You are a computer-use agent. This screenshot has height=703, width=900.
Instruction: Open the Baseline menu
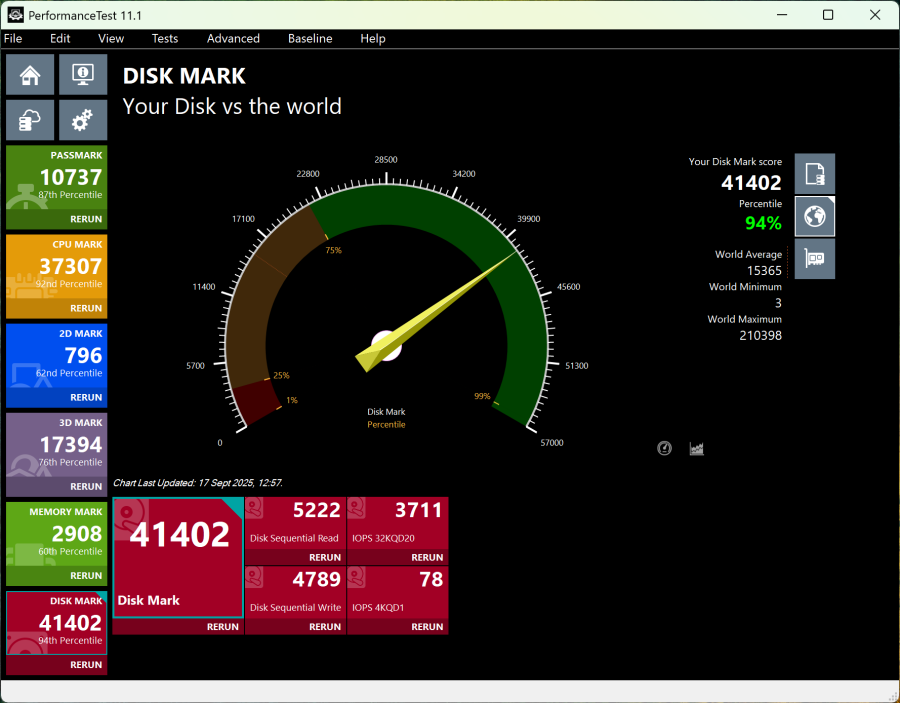point(310,39)
